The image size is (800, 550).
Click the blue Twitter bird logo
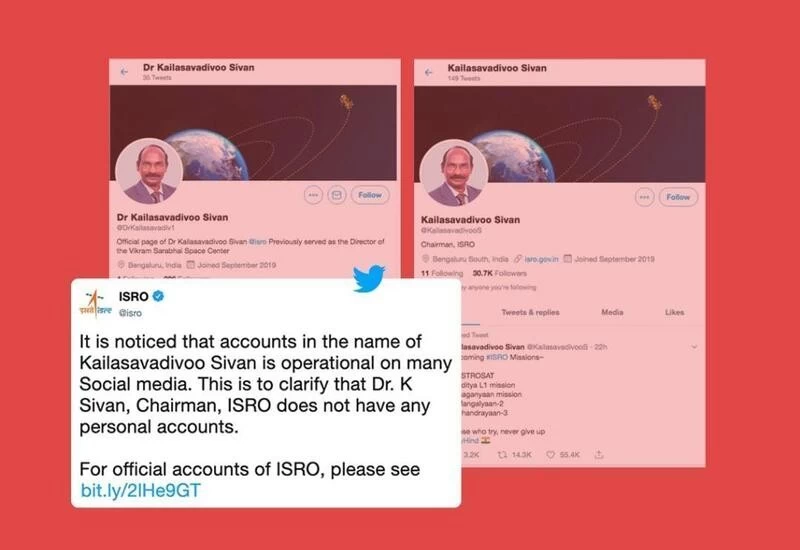tap(369, 278)
